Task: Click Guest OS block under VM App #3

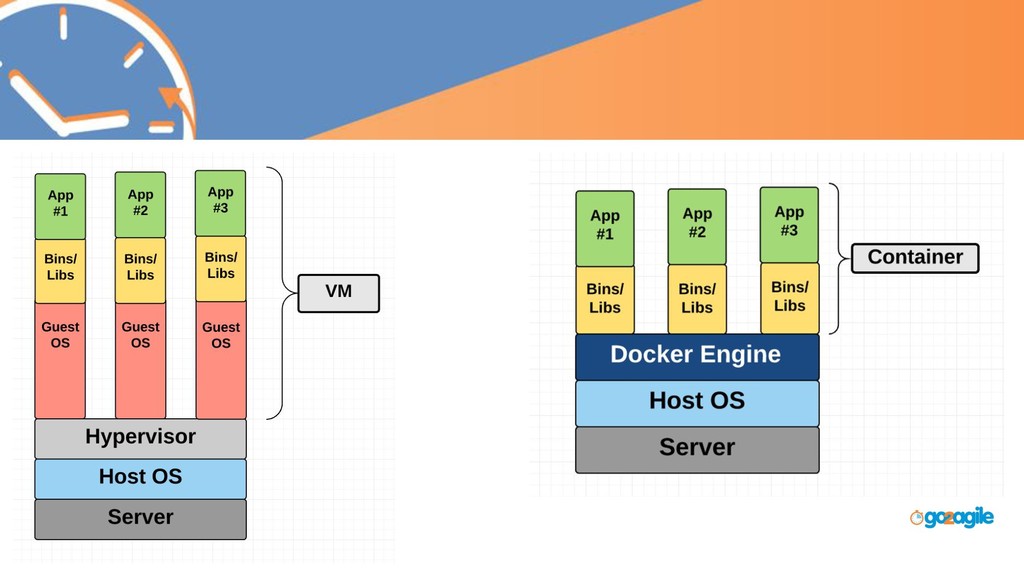Action: point(221,360)
